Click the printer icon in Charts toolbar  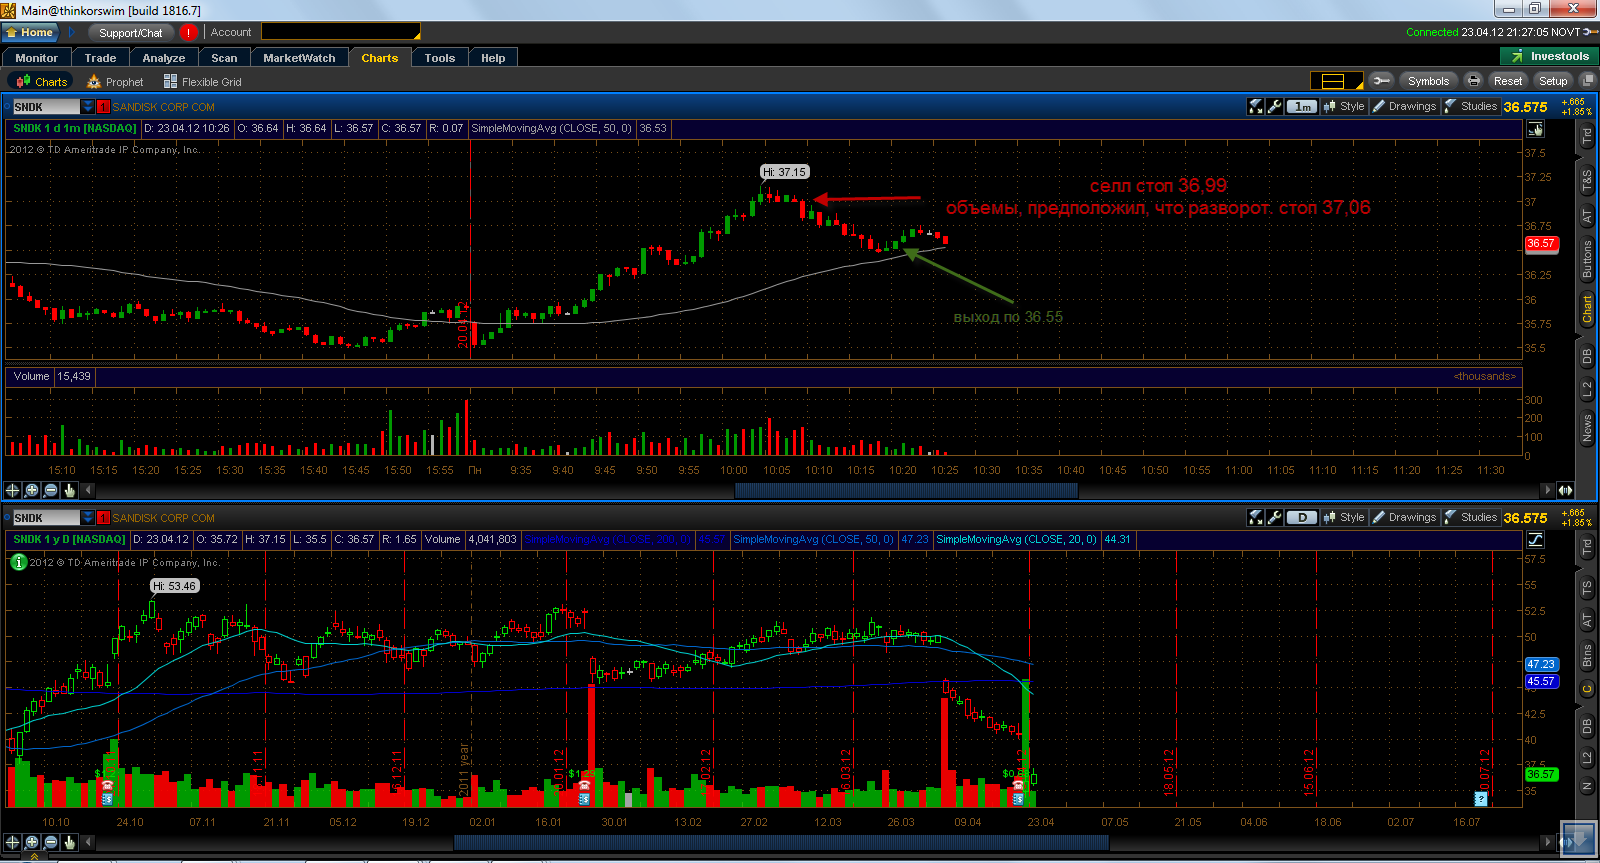[1473, 81]
